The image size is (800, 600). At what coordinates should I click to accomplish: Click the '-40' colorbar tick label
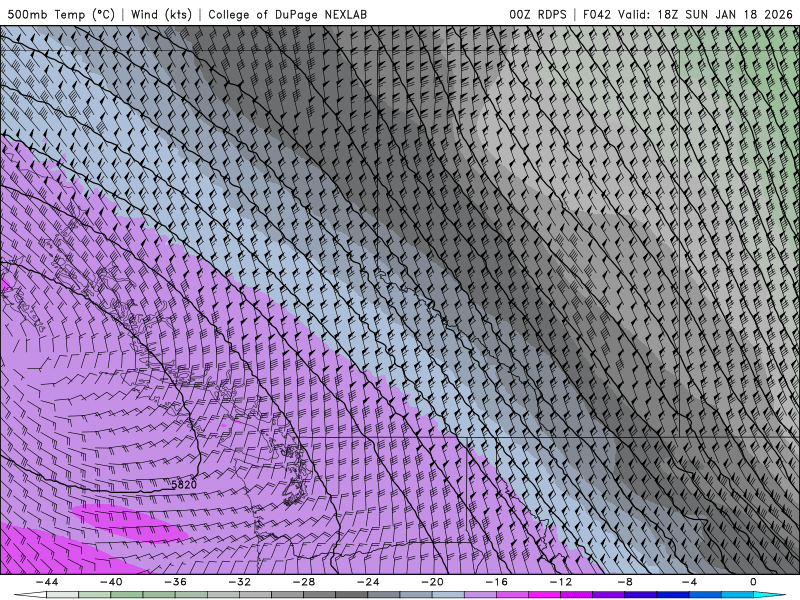[x=111, y=582]
